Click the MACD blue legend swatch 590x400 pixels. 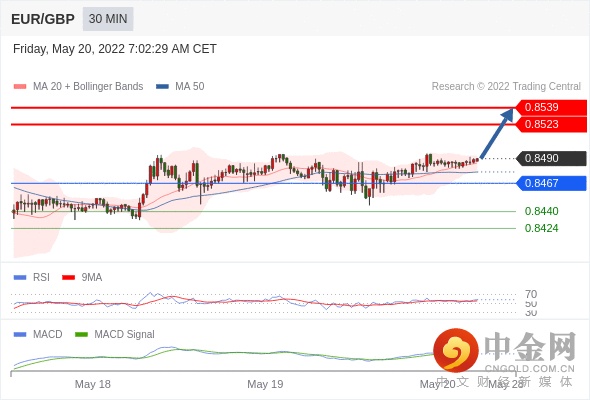click(20, 335)
